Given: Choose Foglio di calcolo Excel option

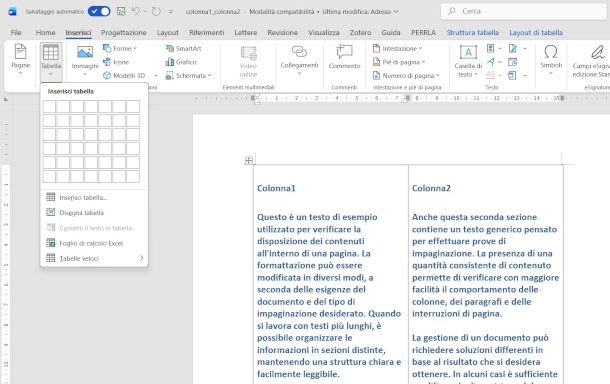Looking at the screenshot, I should 94,243.
